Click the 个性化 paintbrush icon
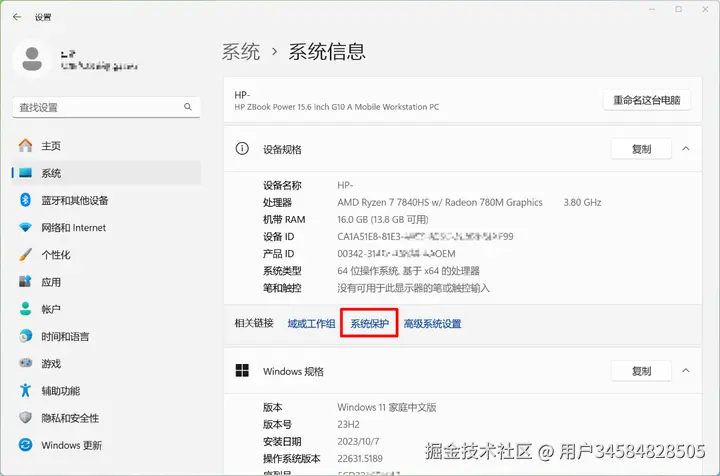This screenshot has height=476, width=720. point(25,254)
